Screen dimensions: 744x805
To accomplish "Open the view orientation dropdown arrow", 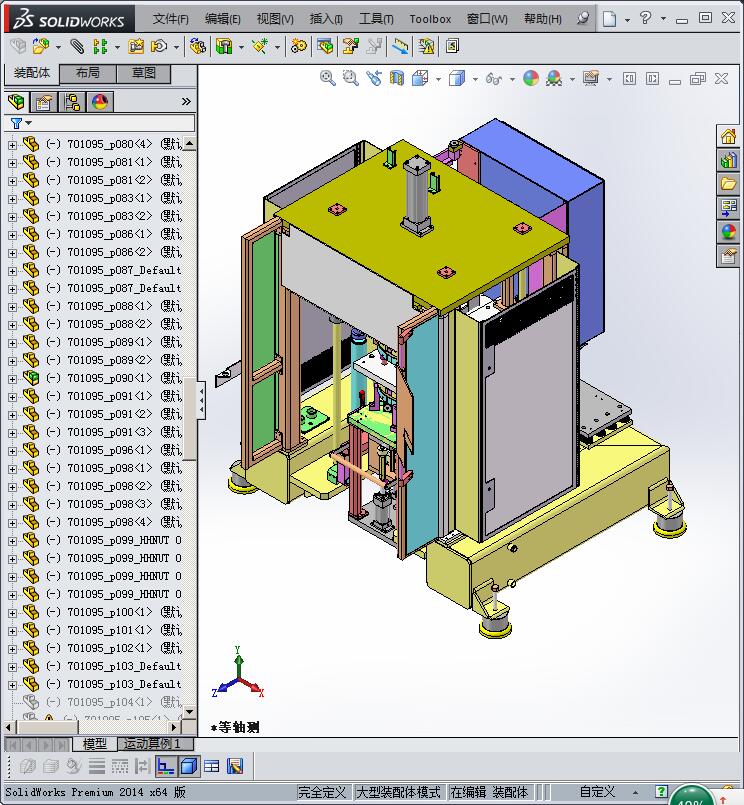I will [438, 79].
